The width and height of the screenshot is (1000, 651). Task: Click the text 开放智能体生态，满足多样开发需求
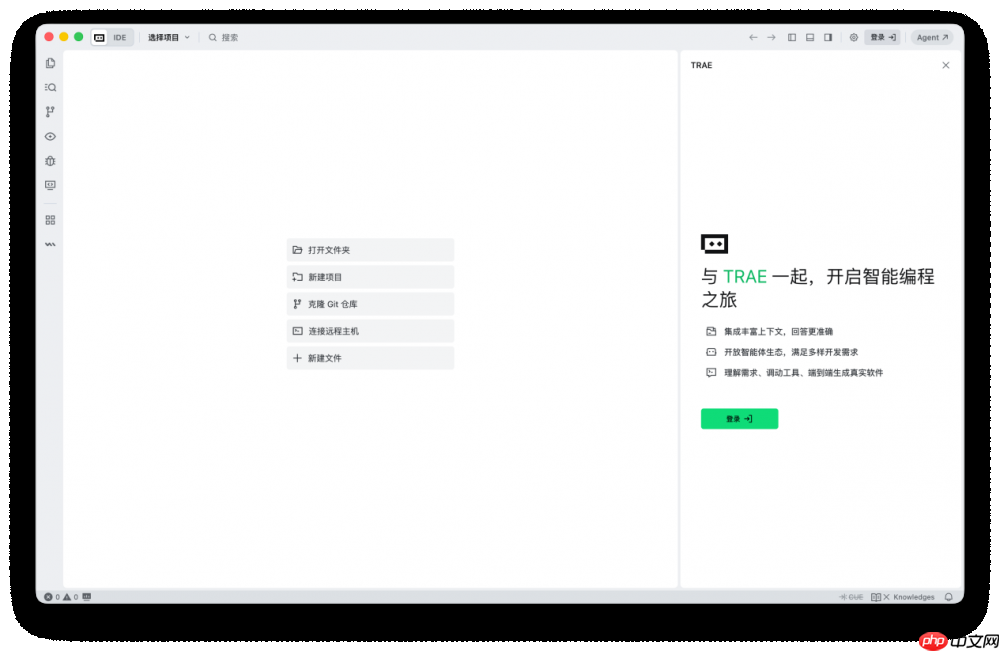[x=791, y=352]
